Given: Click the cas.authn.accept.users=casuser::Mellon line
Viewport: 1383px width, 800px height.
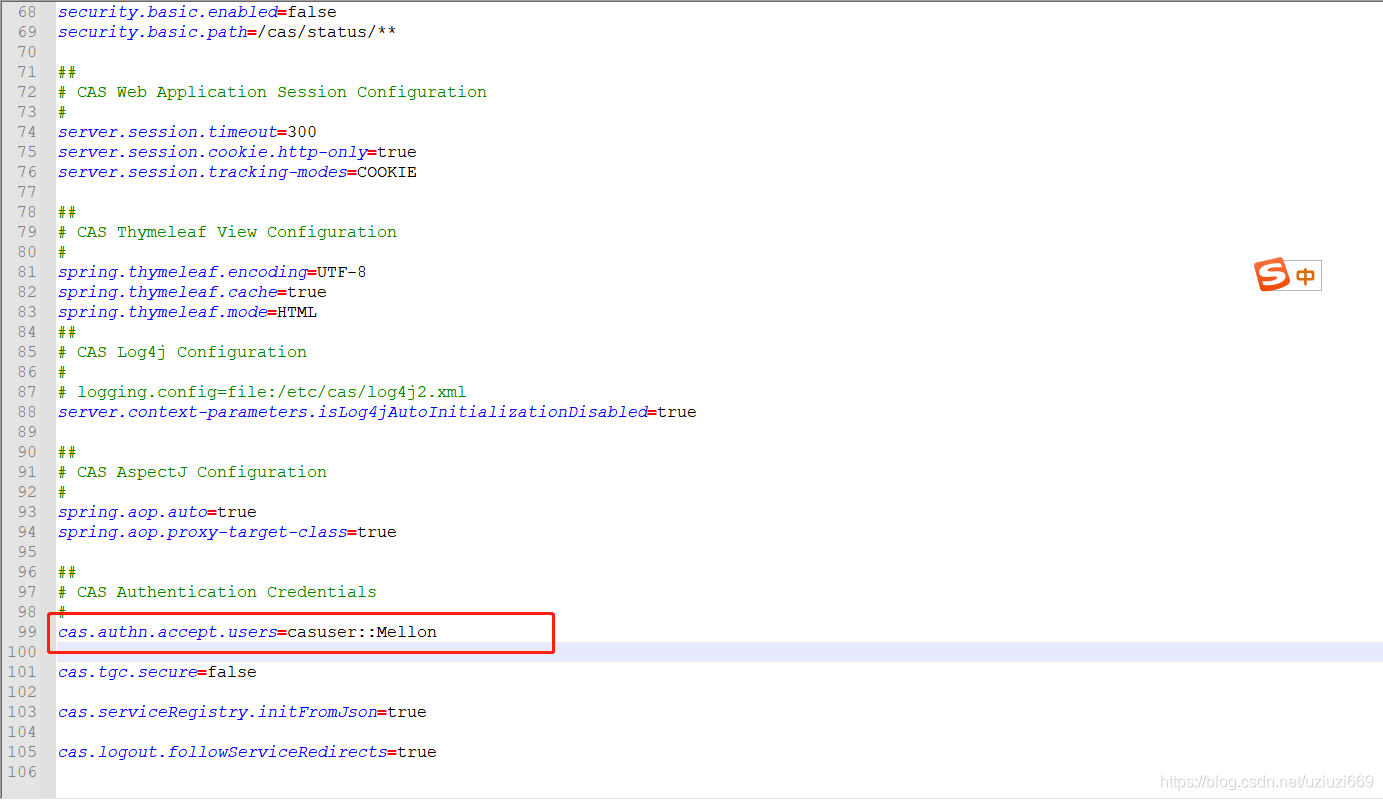Looking at the screenshot, I should point(247,632).
